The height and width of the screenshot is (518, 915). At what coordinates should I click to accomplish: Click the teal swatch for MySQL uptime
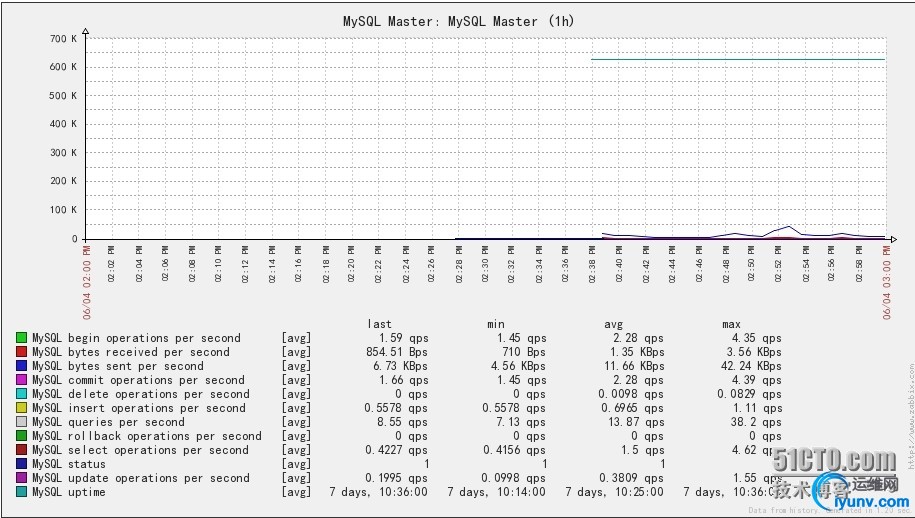click(x=22, y=492)
